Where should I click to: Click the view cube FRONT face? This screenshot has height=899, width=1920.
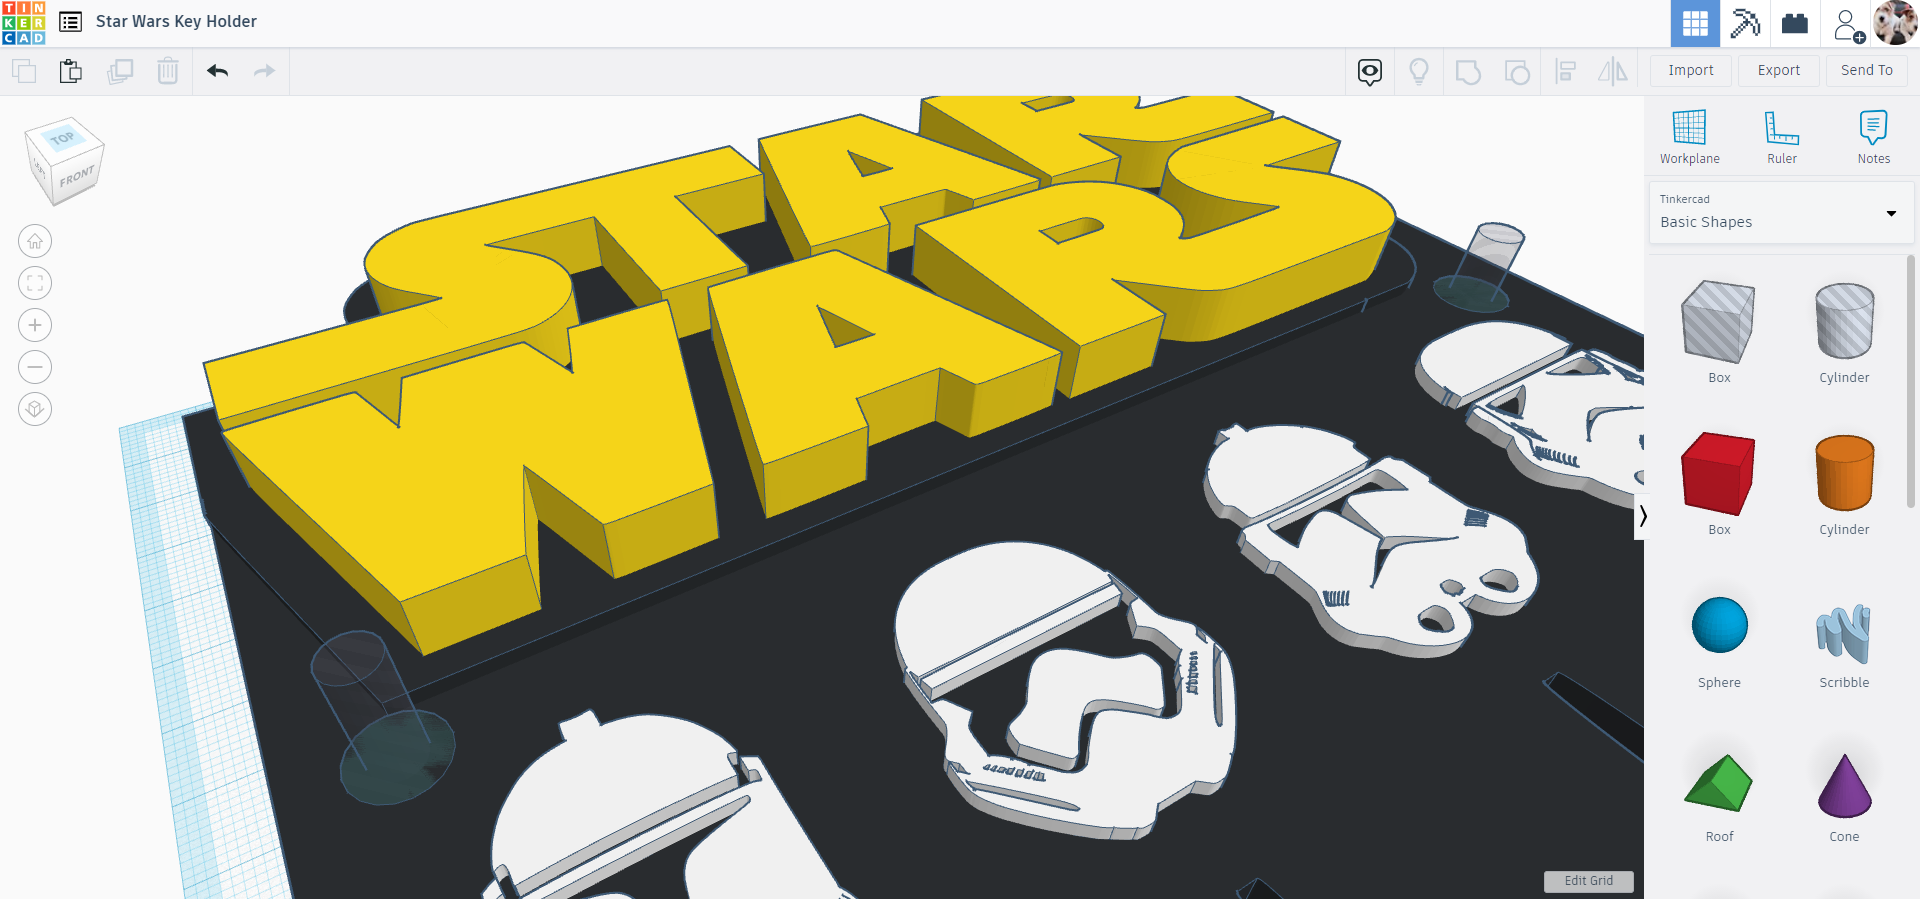[x=75, y=178]
